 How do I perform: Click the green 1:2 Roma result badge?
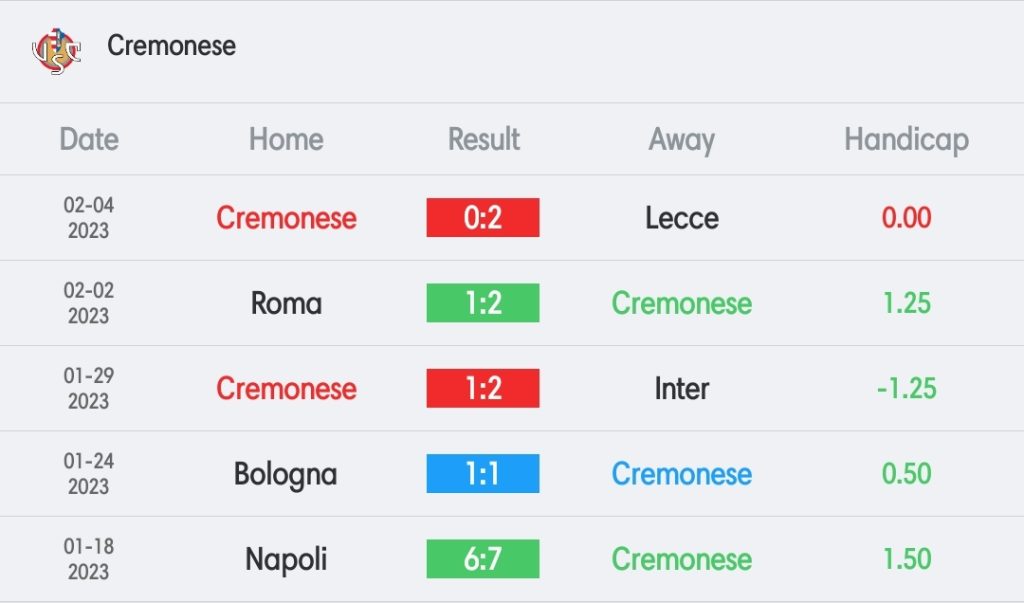click(483, 303)
